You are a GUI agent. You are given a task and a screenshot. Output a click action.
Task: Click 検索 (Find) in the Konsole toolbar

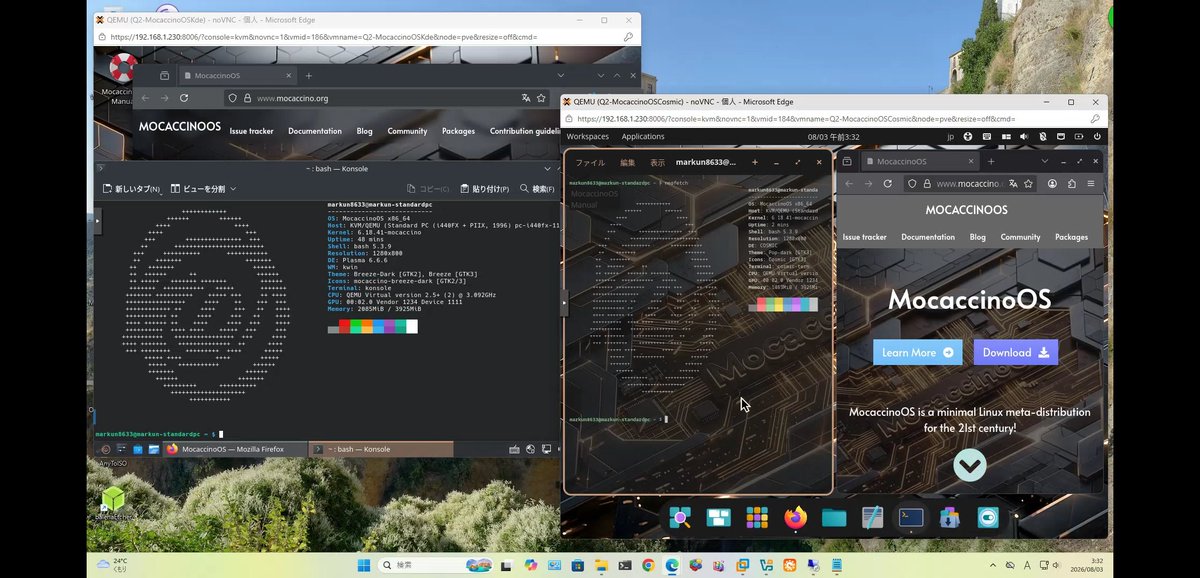click(x=537, y=188)
